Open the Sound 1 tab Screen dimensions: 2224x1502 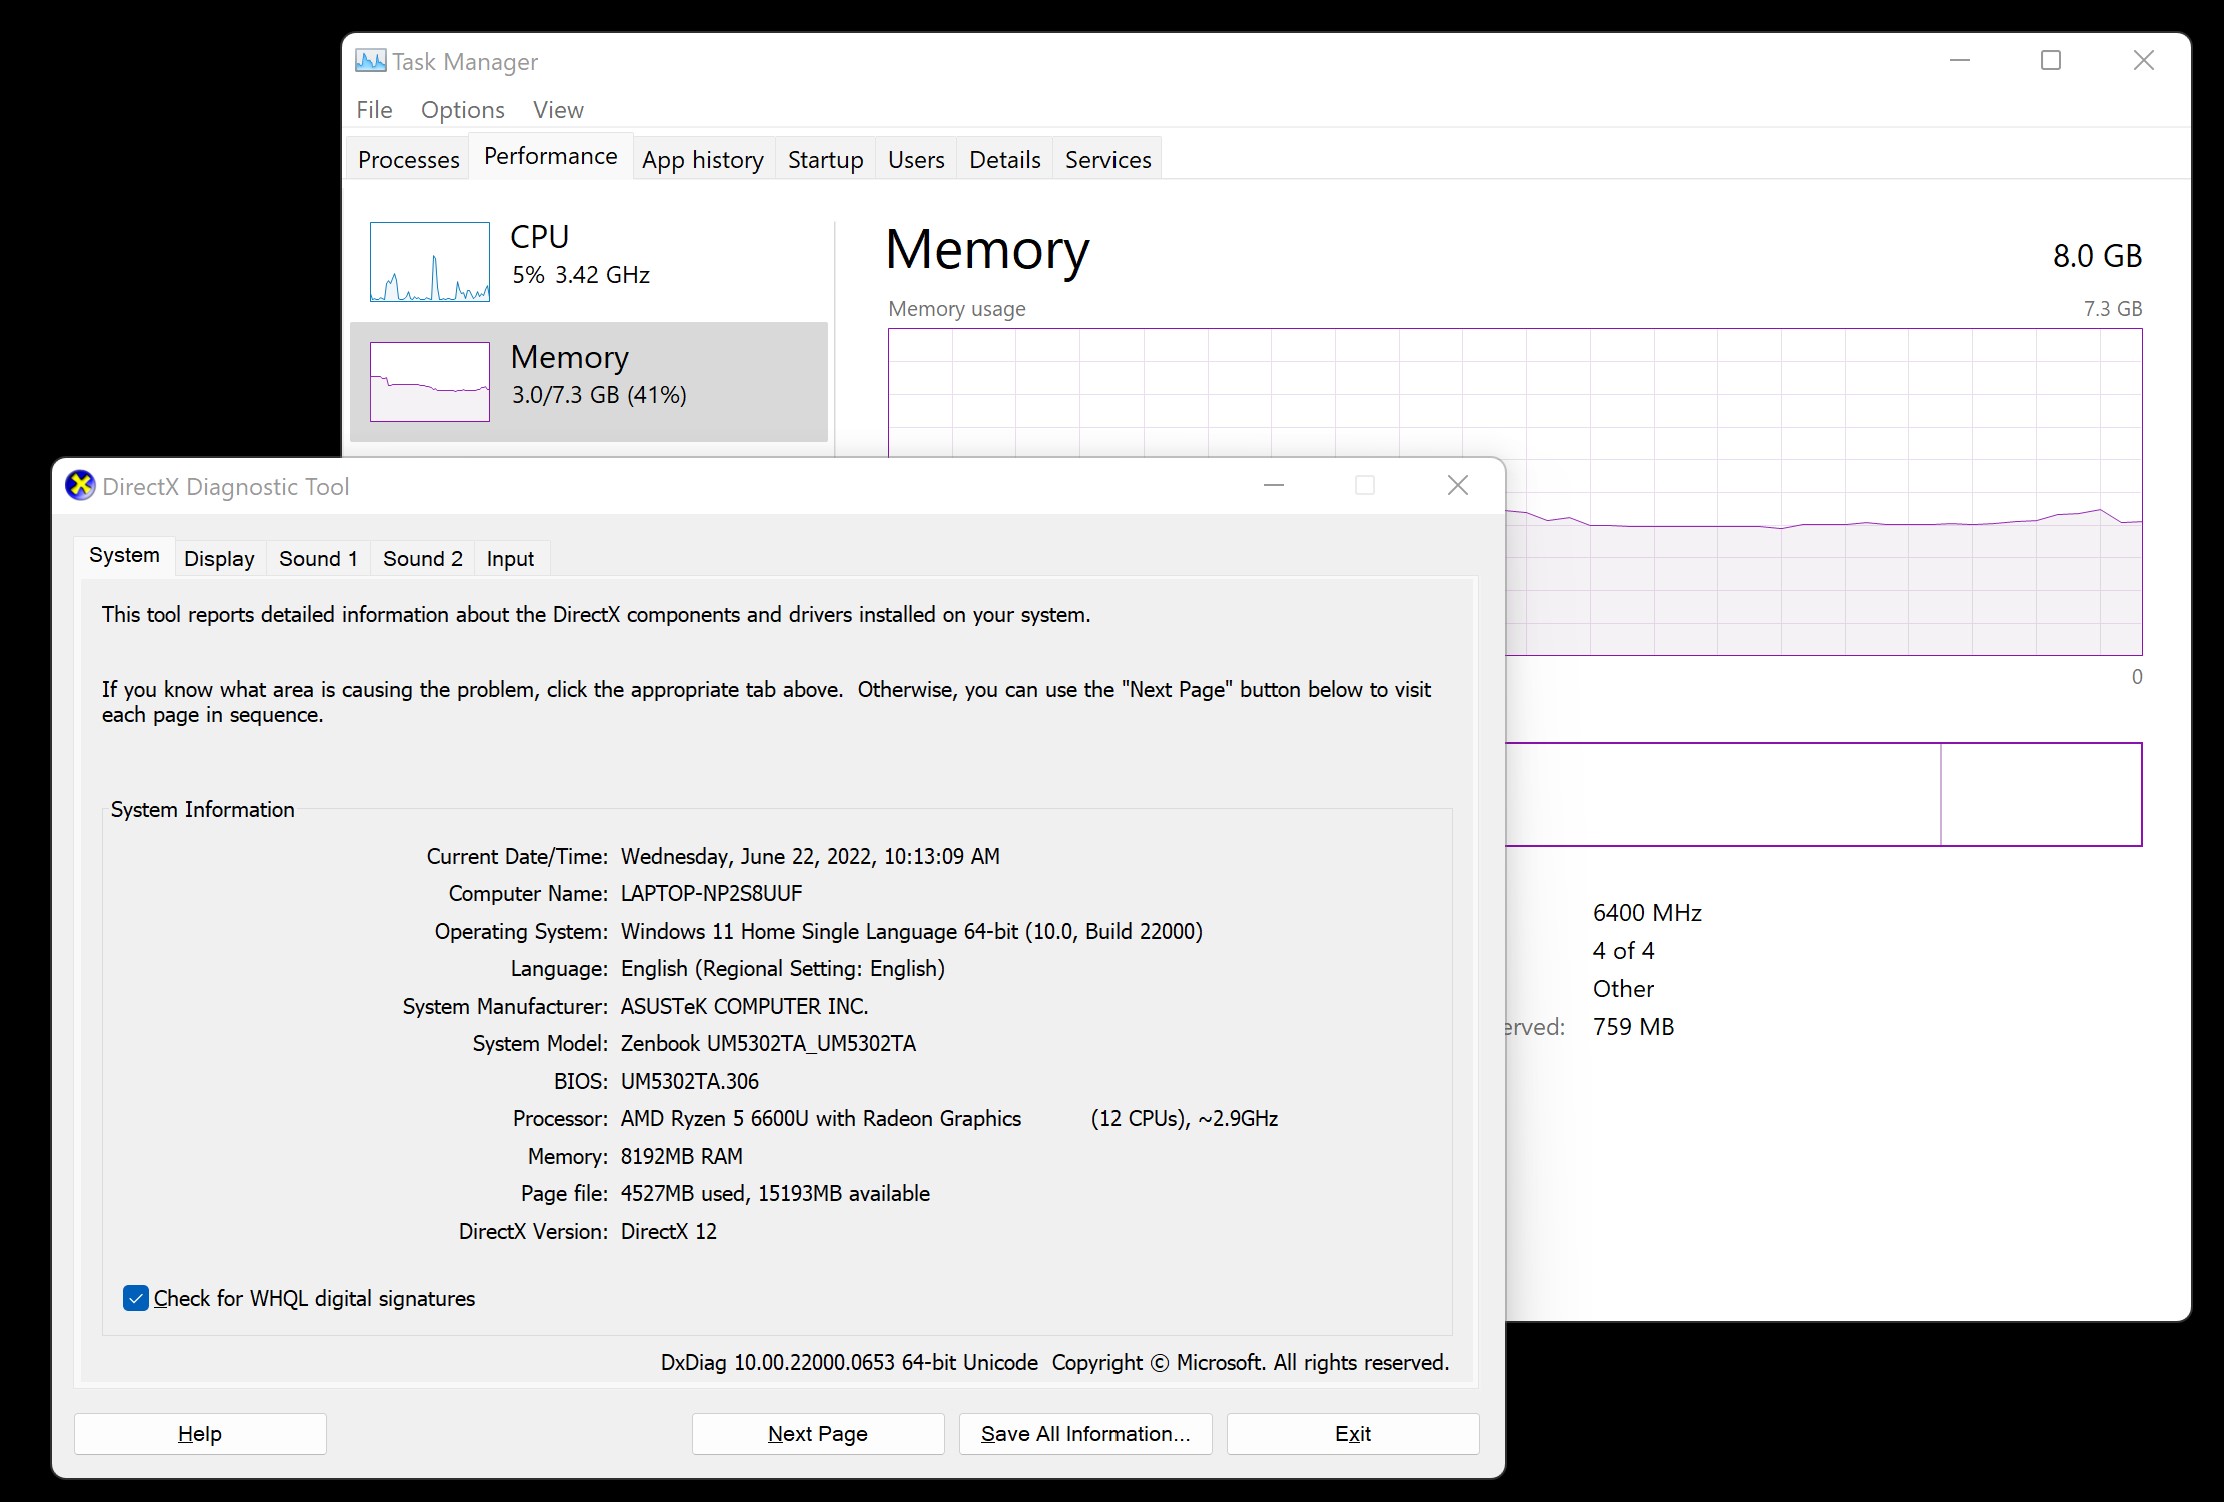pyautogui.click(x=318, y=559)
